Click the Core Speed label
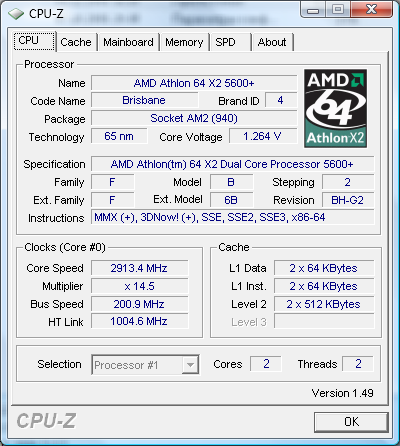Viewport: 400px width, 446px height. pyautogui.click(x=55, y=268)
